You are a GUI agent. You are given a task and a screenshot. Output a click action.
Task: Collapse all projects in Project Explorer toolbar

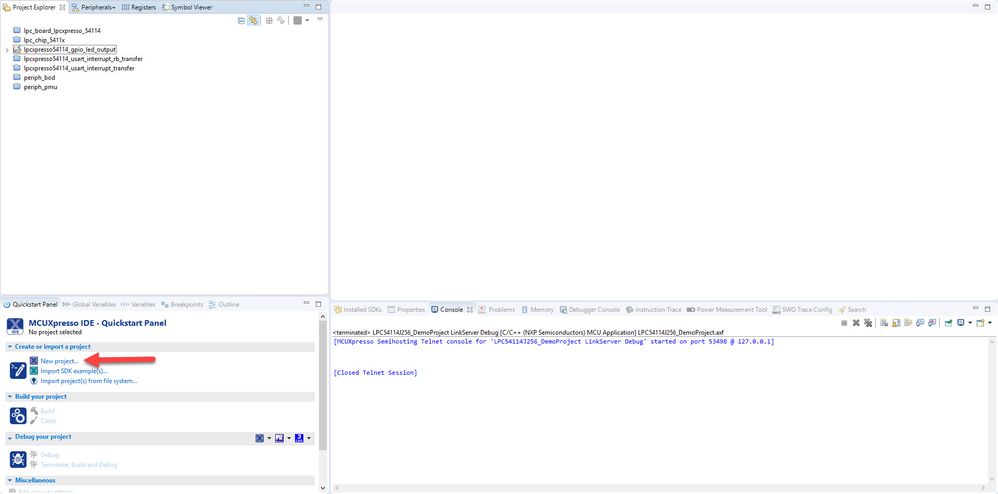pyautogui.click(x=241, y=20)
